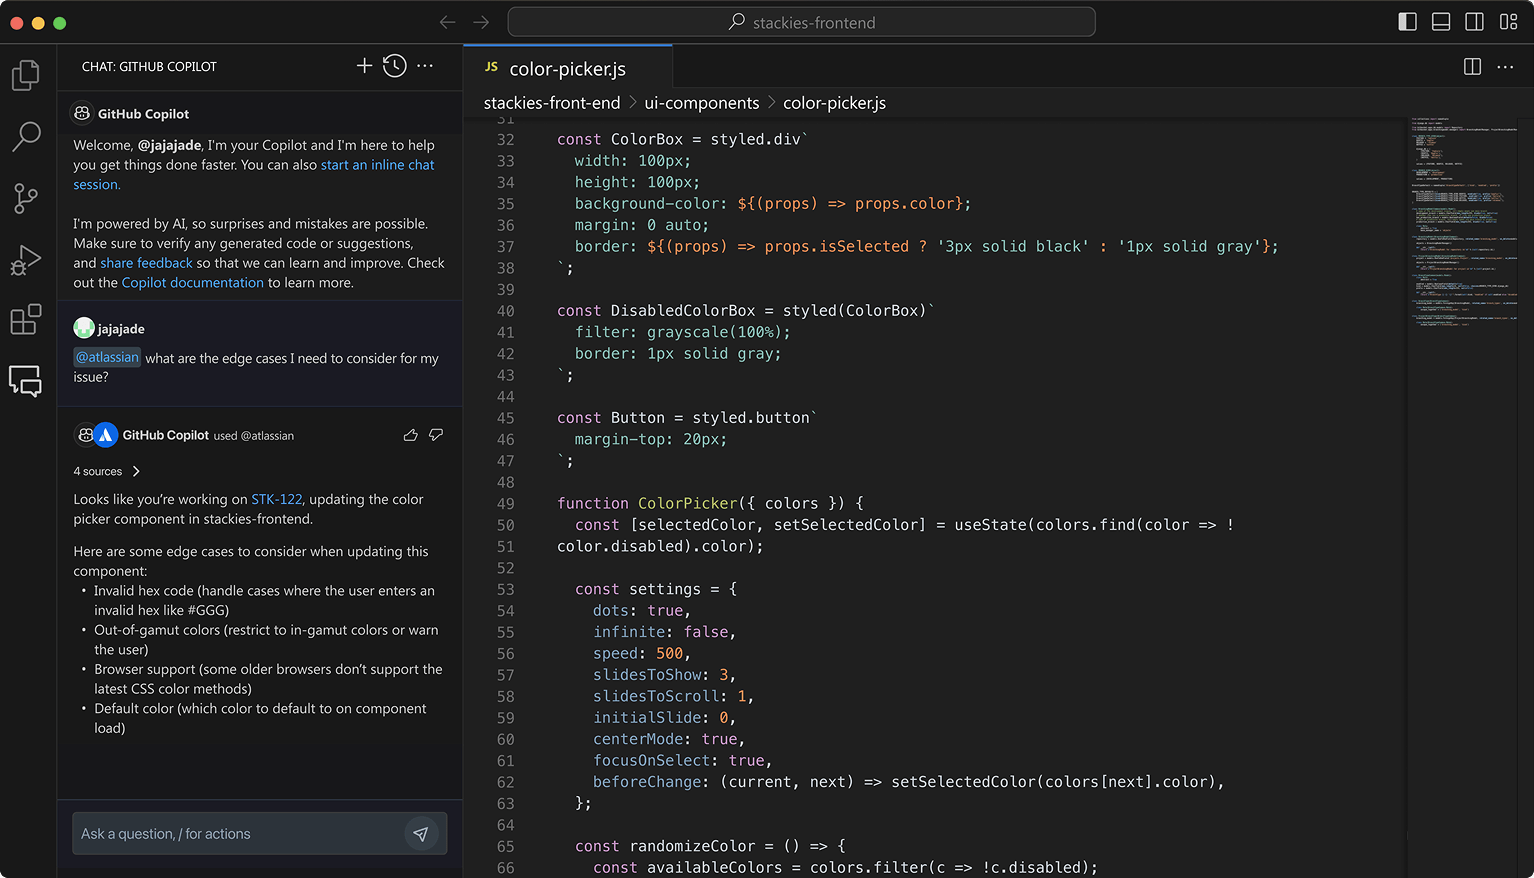Open the Run and Debug view
The height and width of the screenshot is (878, 1534).
click(26, 260)
